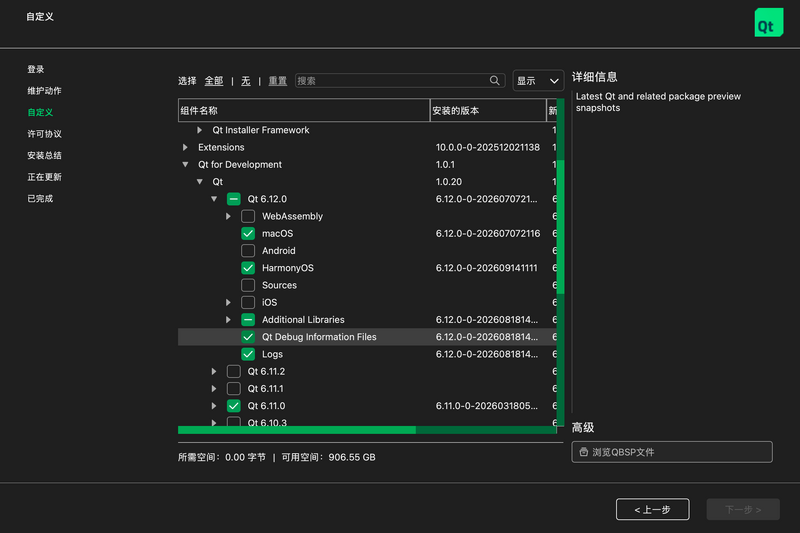Image resolution: width=800 pixels, height=533 pixels.
Task: Expand the Qt 6.11.1 node
Action: coord(214,389)
